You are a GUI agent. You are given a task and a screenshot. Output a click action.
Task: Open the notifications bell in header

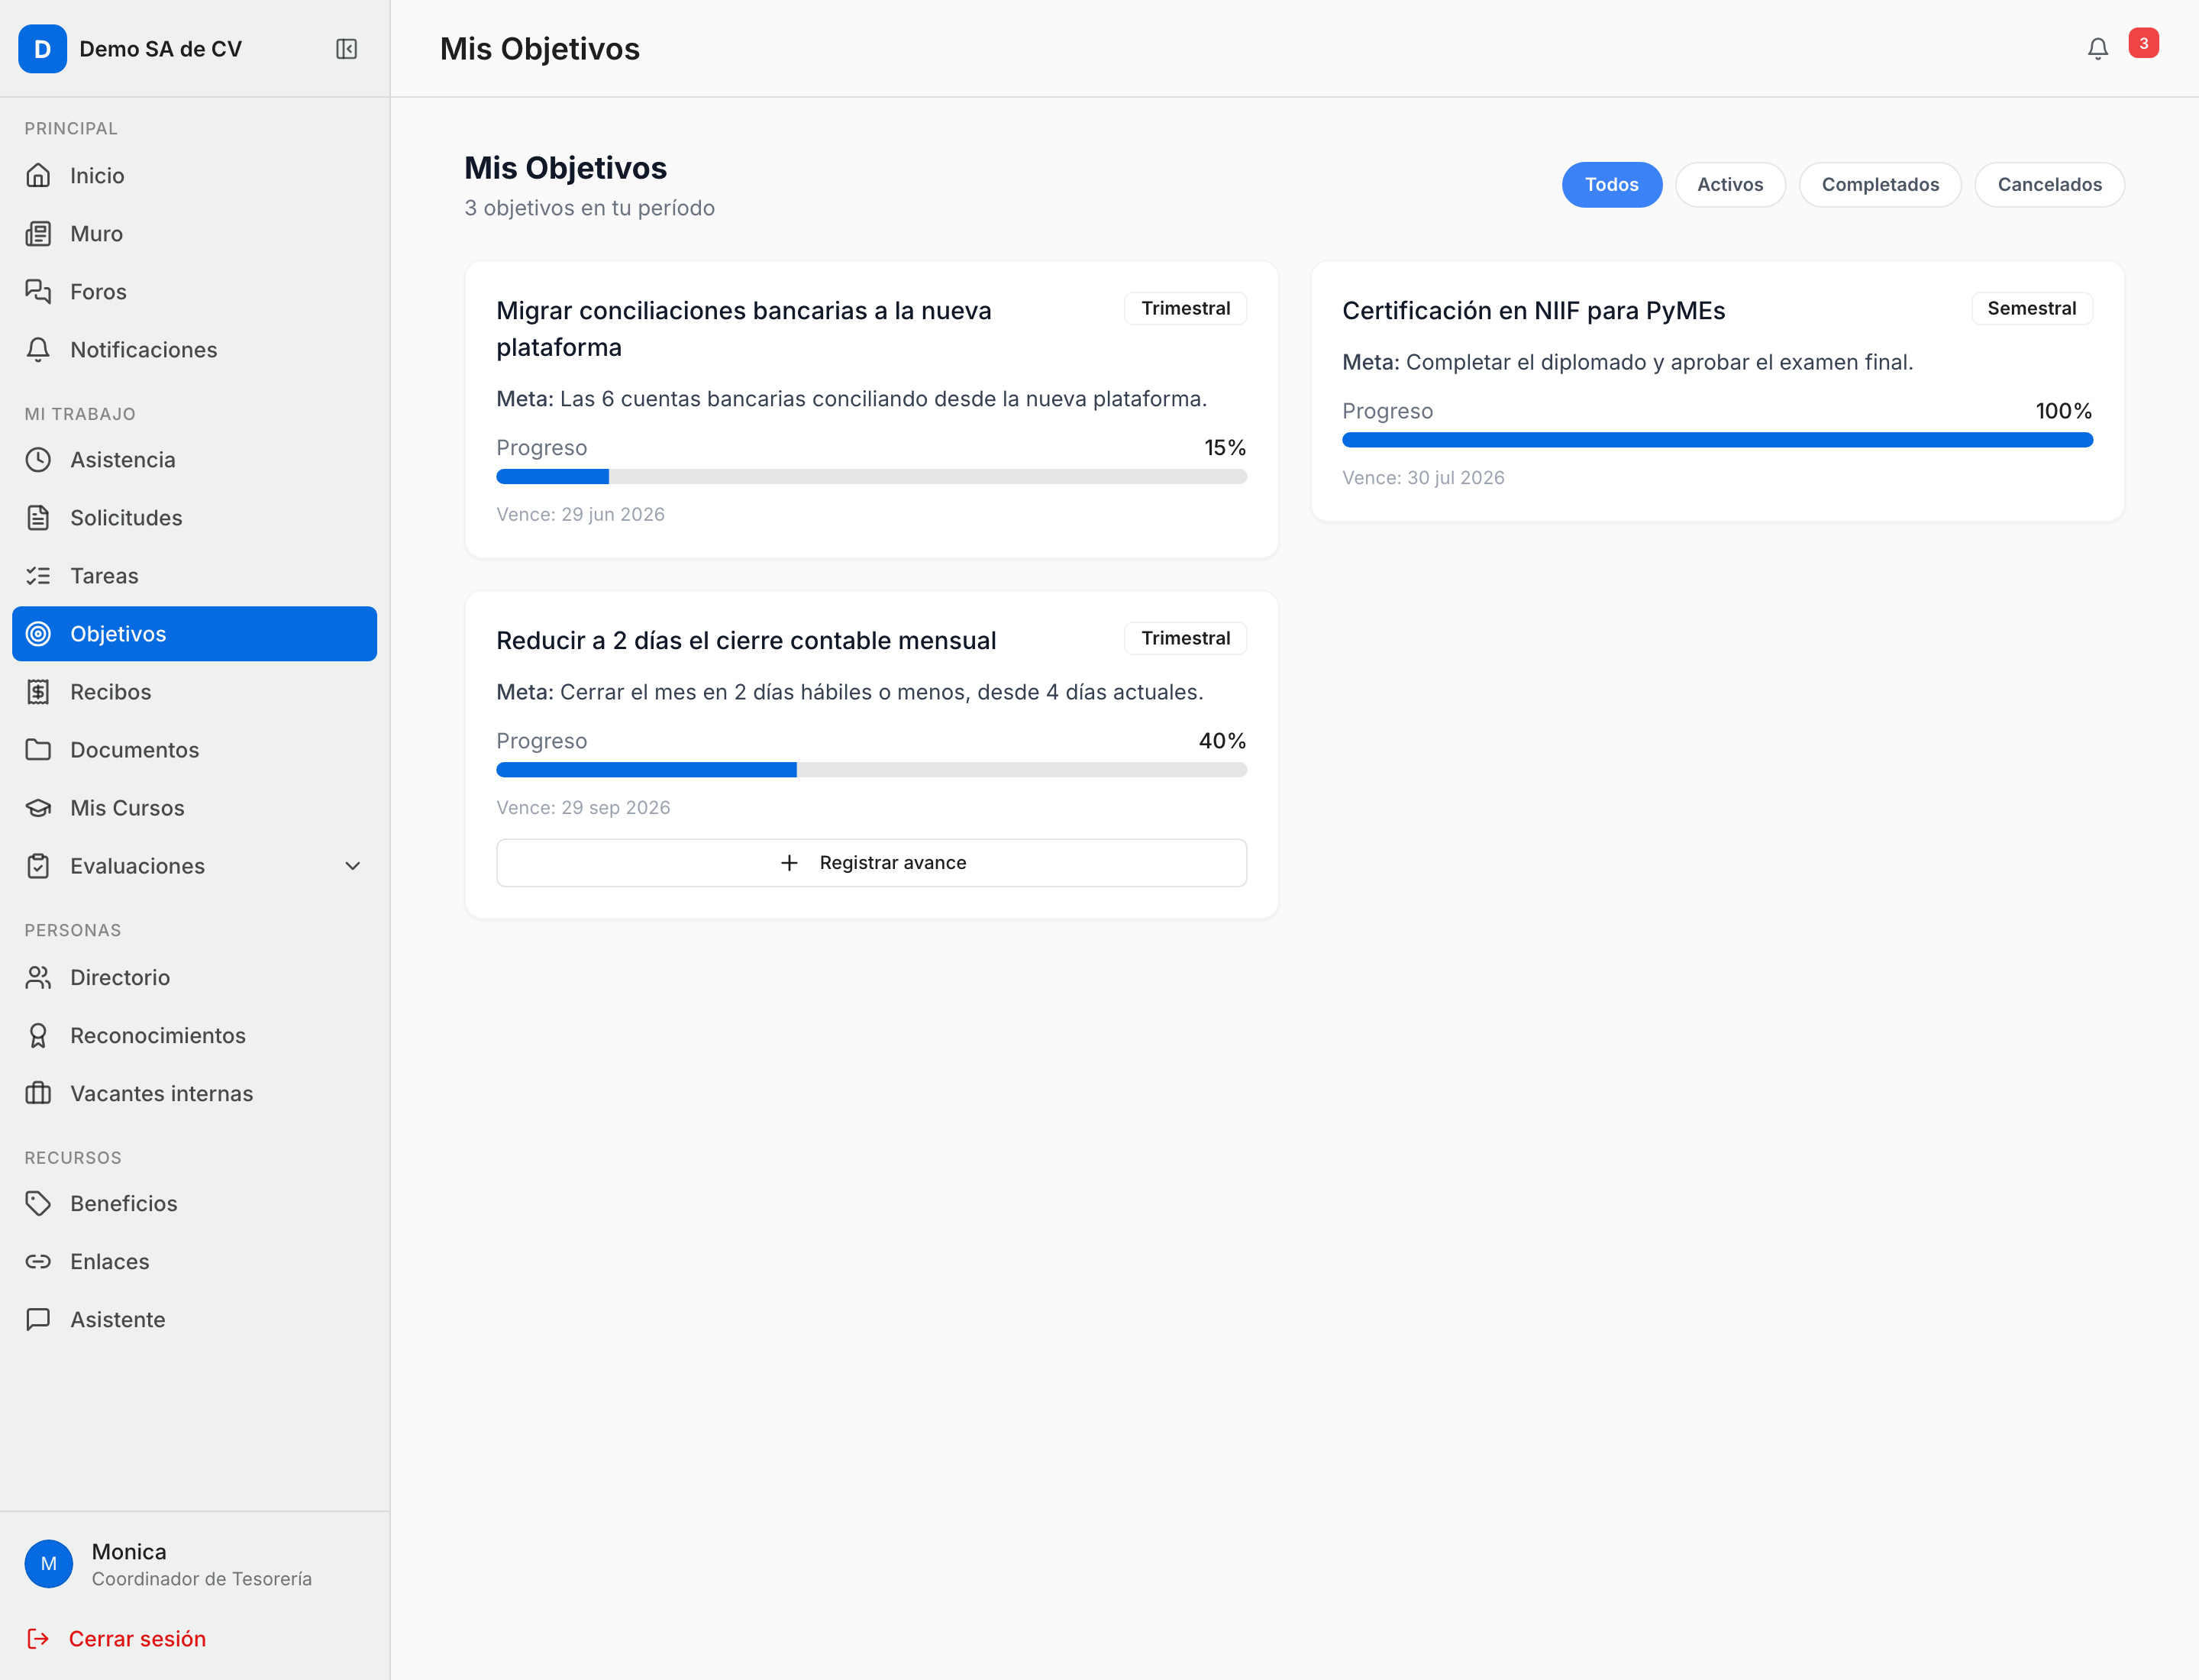(2097, 49)
